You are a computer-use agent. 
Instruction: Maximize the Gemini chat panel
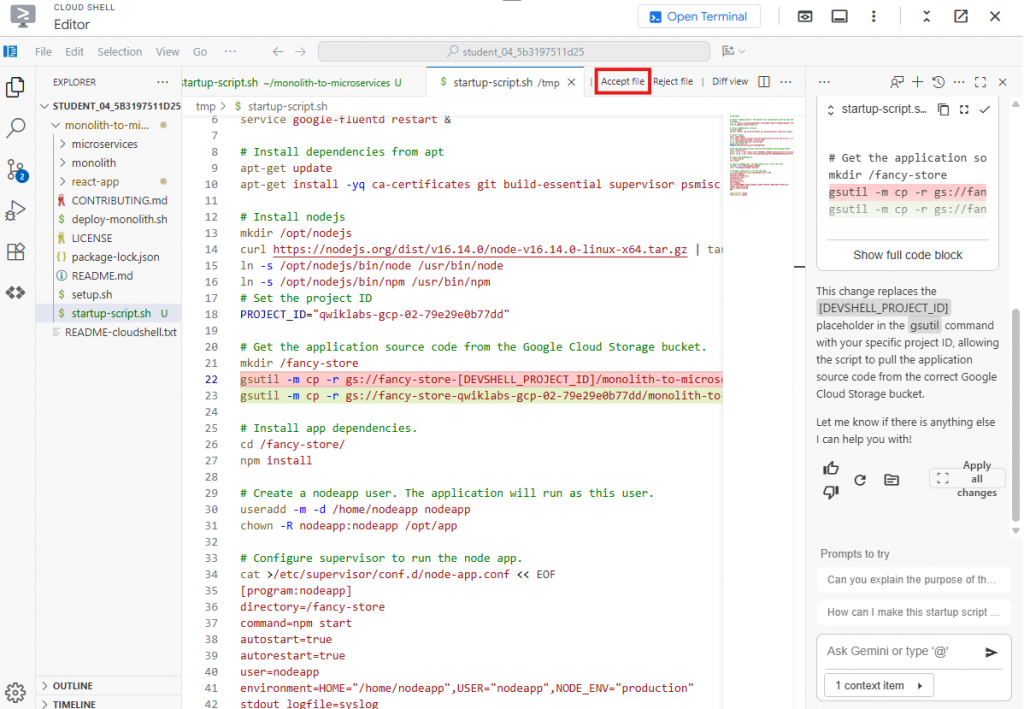980,82
